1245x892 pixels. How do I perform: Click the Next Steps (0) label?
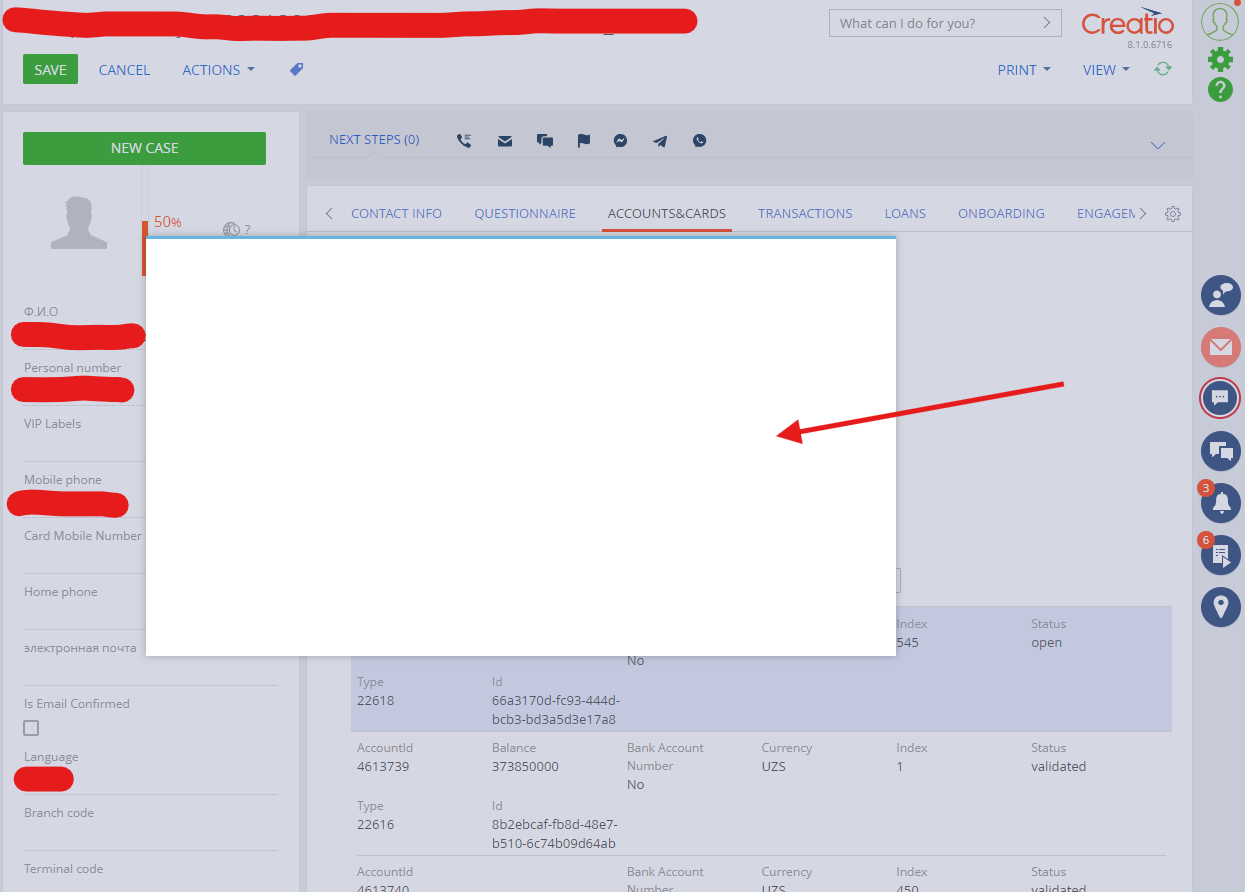pyautogui.click(x=374, y=140)
